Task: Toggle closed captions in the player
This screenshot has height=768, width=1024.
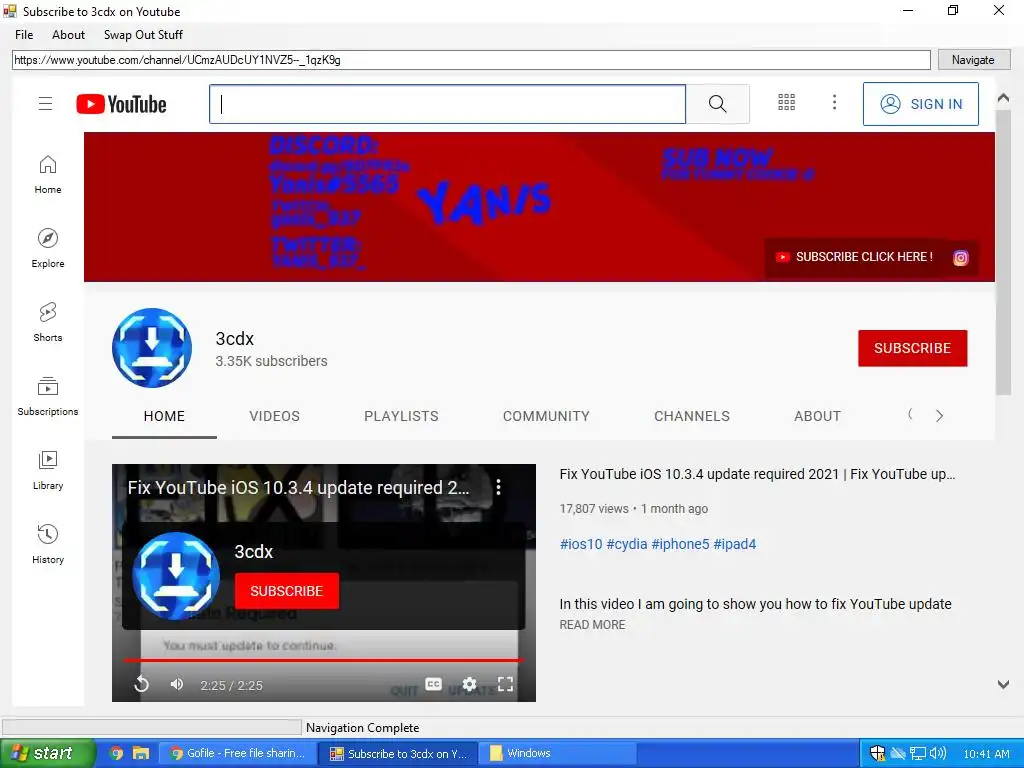Action: (434, 684)
